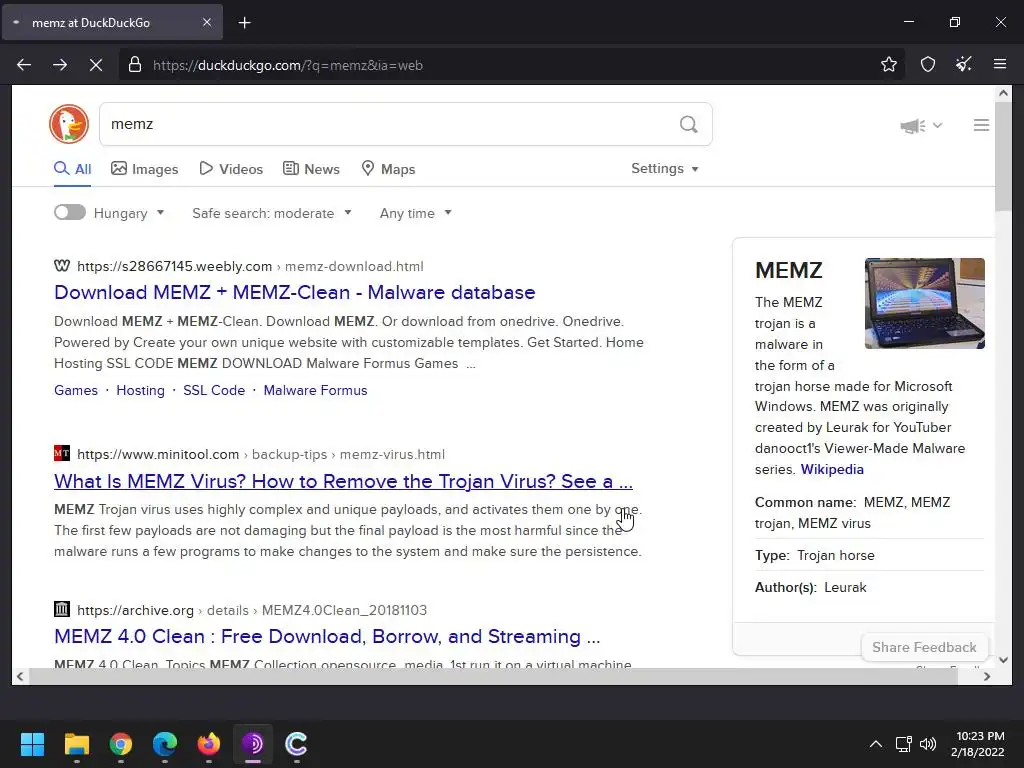Switch to the News tab
Image resolution: width=1024 pixels, height=768 pixels.
312,169
